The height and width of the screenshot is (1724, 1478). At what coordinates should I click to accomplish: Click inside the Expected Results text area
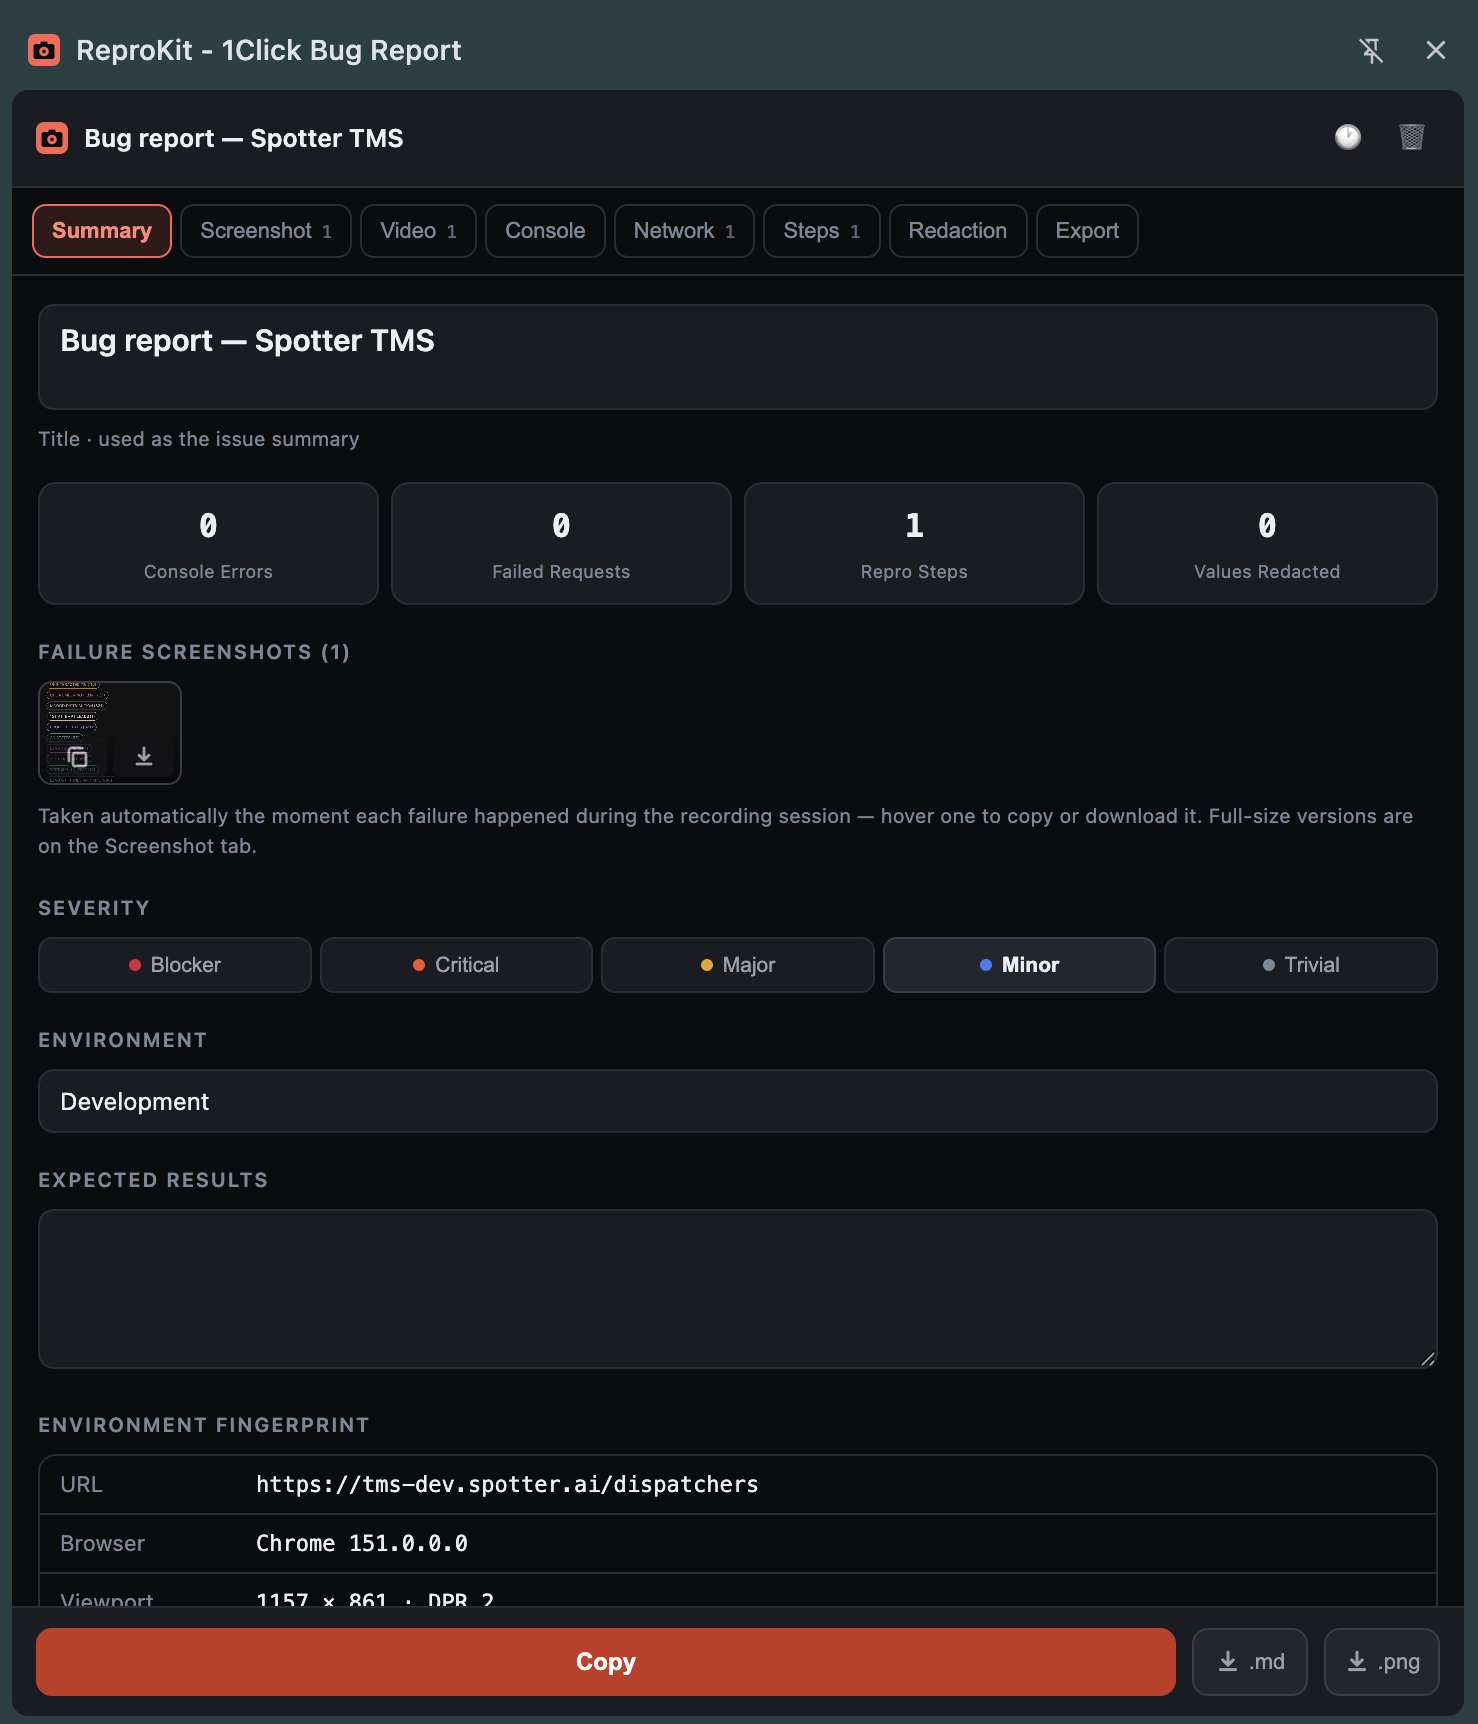coord(738,1289)
